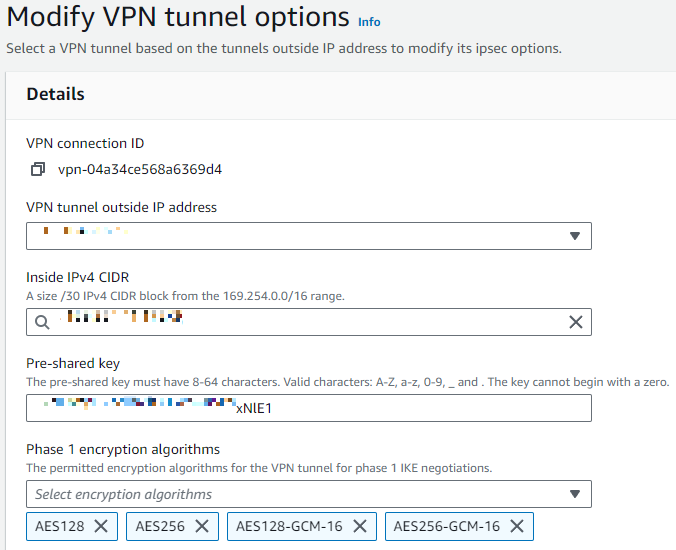Image resolution: width=676 pixels, height=550 pixels.
Task: Open the VPN tunnel outside IP address dropdown
Action: tap(309, 236)
